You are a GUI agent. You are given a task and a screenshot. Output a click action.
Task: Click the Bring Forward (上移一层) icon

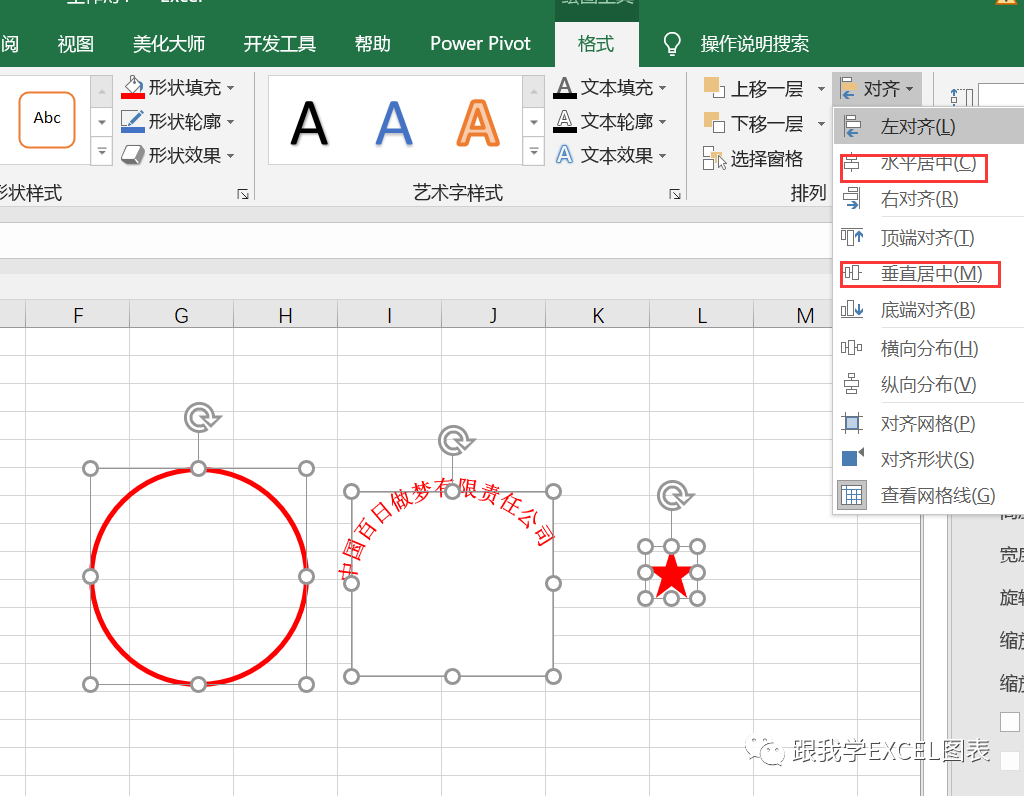click(714, 87)
